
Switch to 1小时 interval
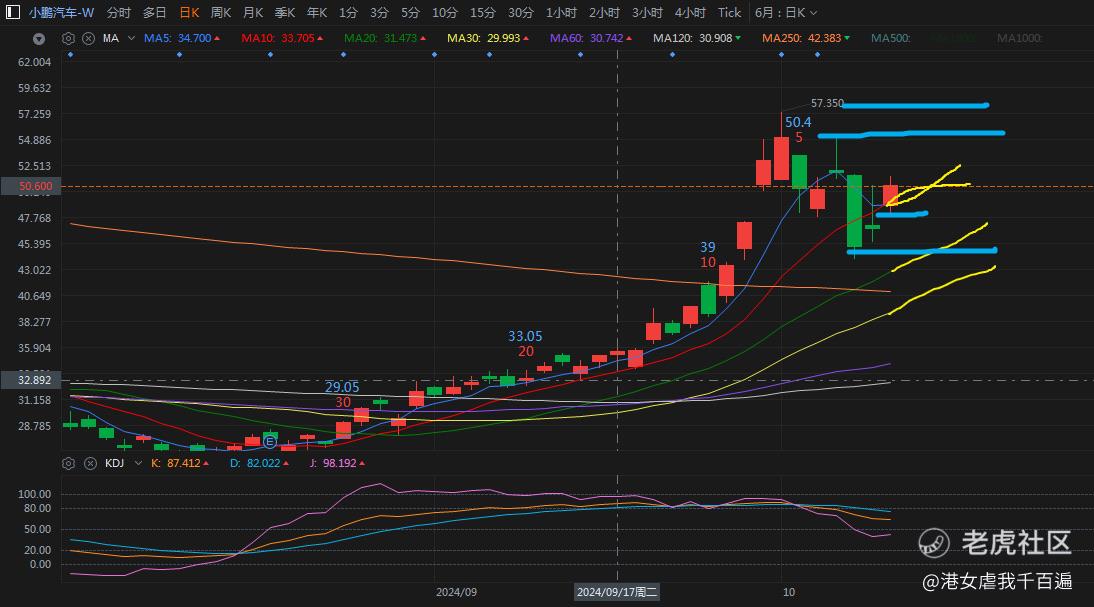pos(561,13)
